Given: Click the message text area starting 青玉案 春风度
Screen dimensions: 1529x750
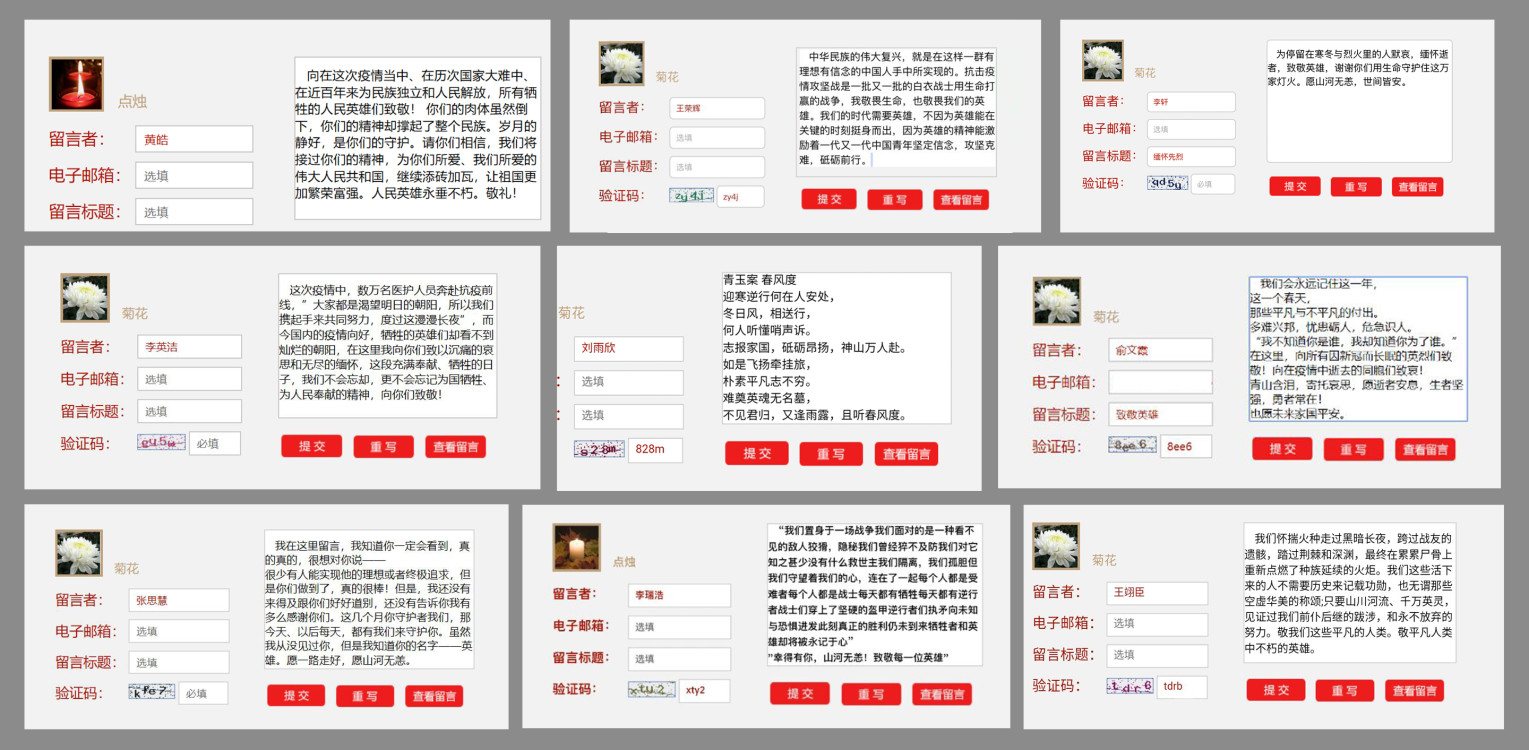Looking at the screenshot, I should coord(836,347).
